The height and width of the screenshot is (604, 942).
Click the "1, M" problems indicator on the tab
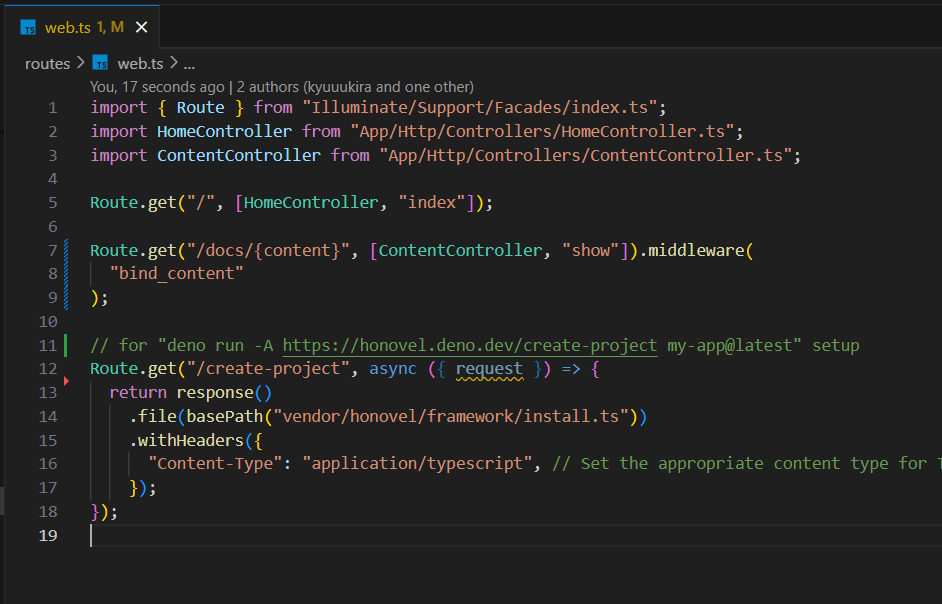click(x=110, y=29)
